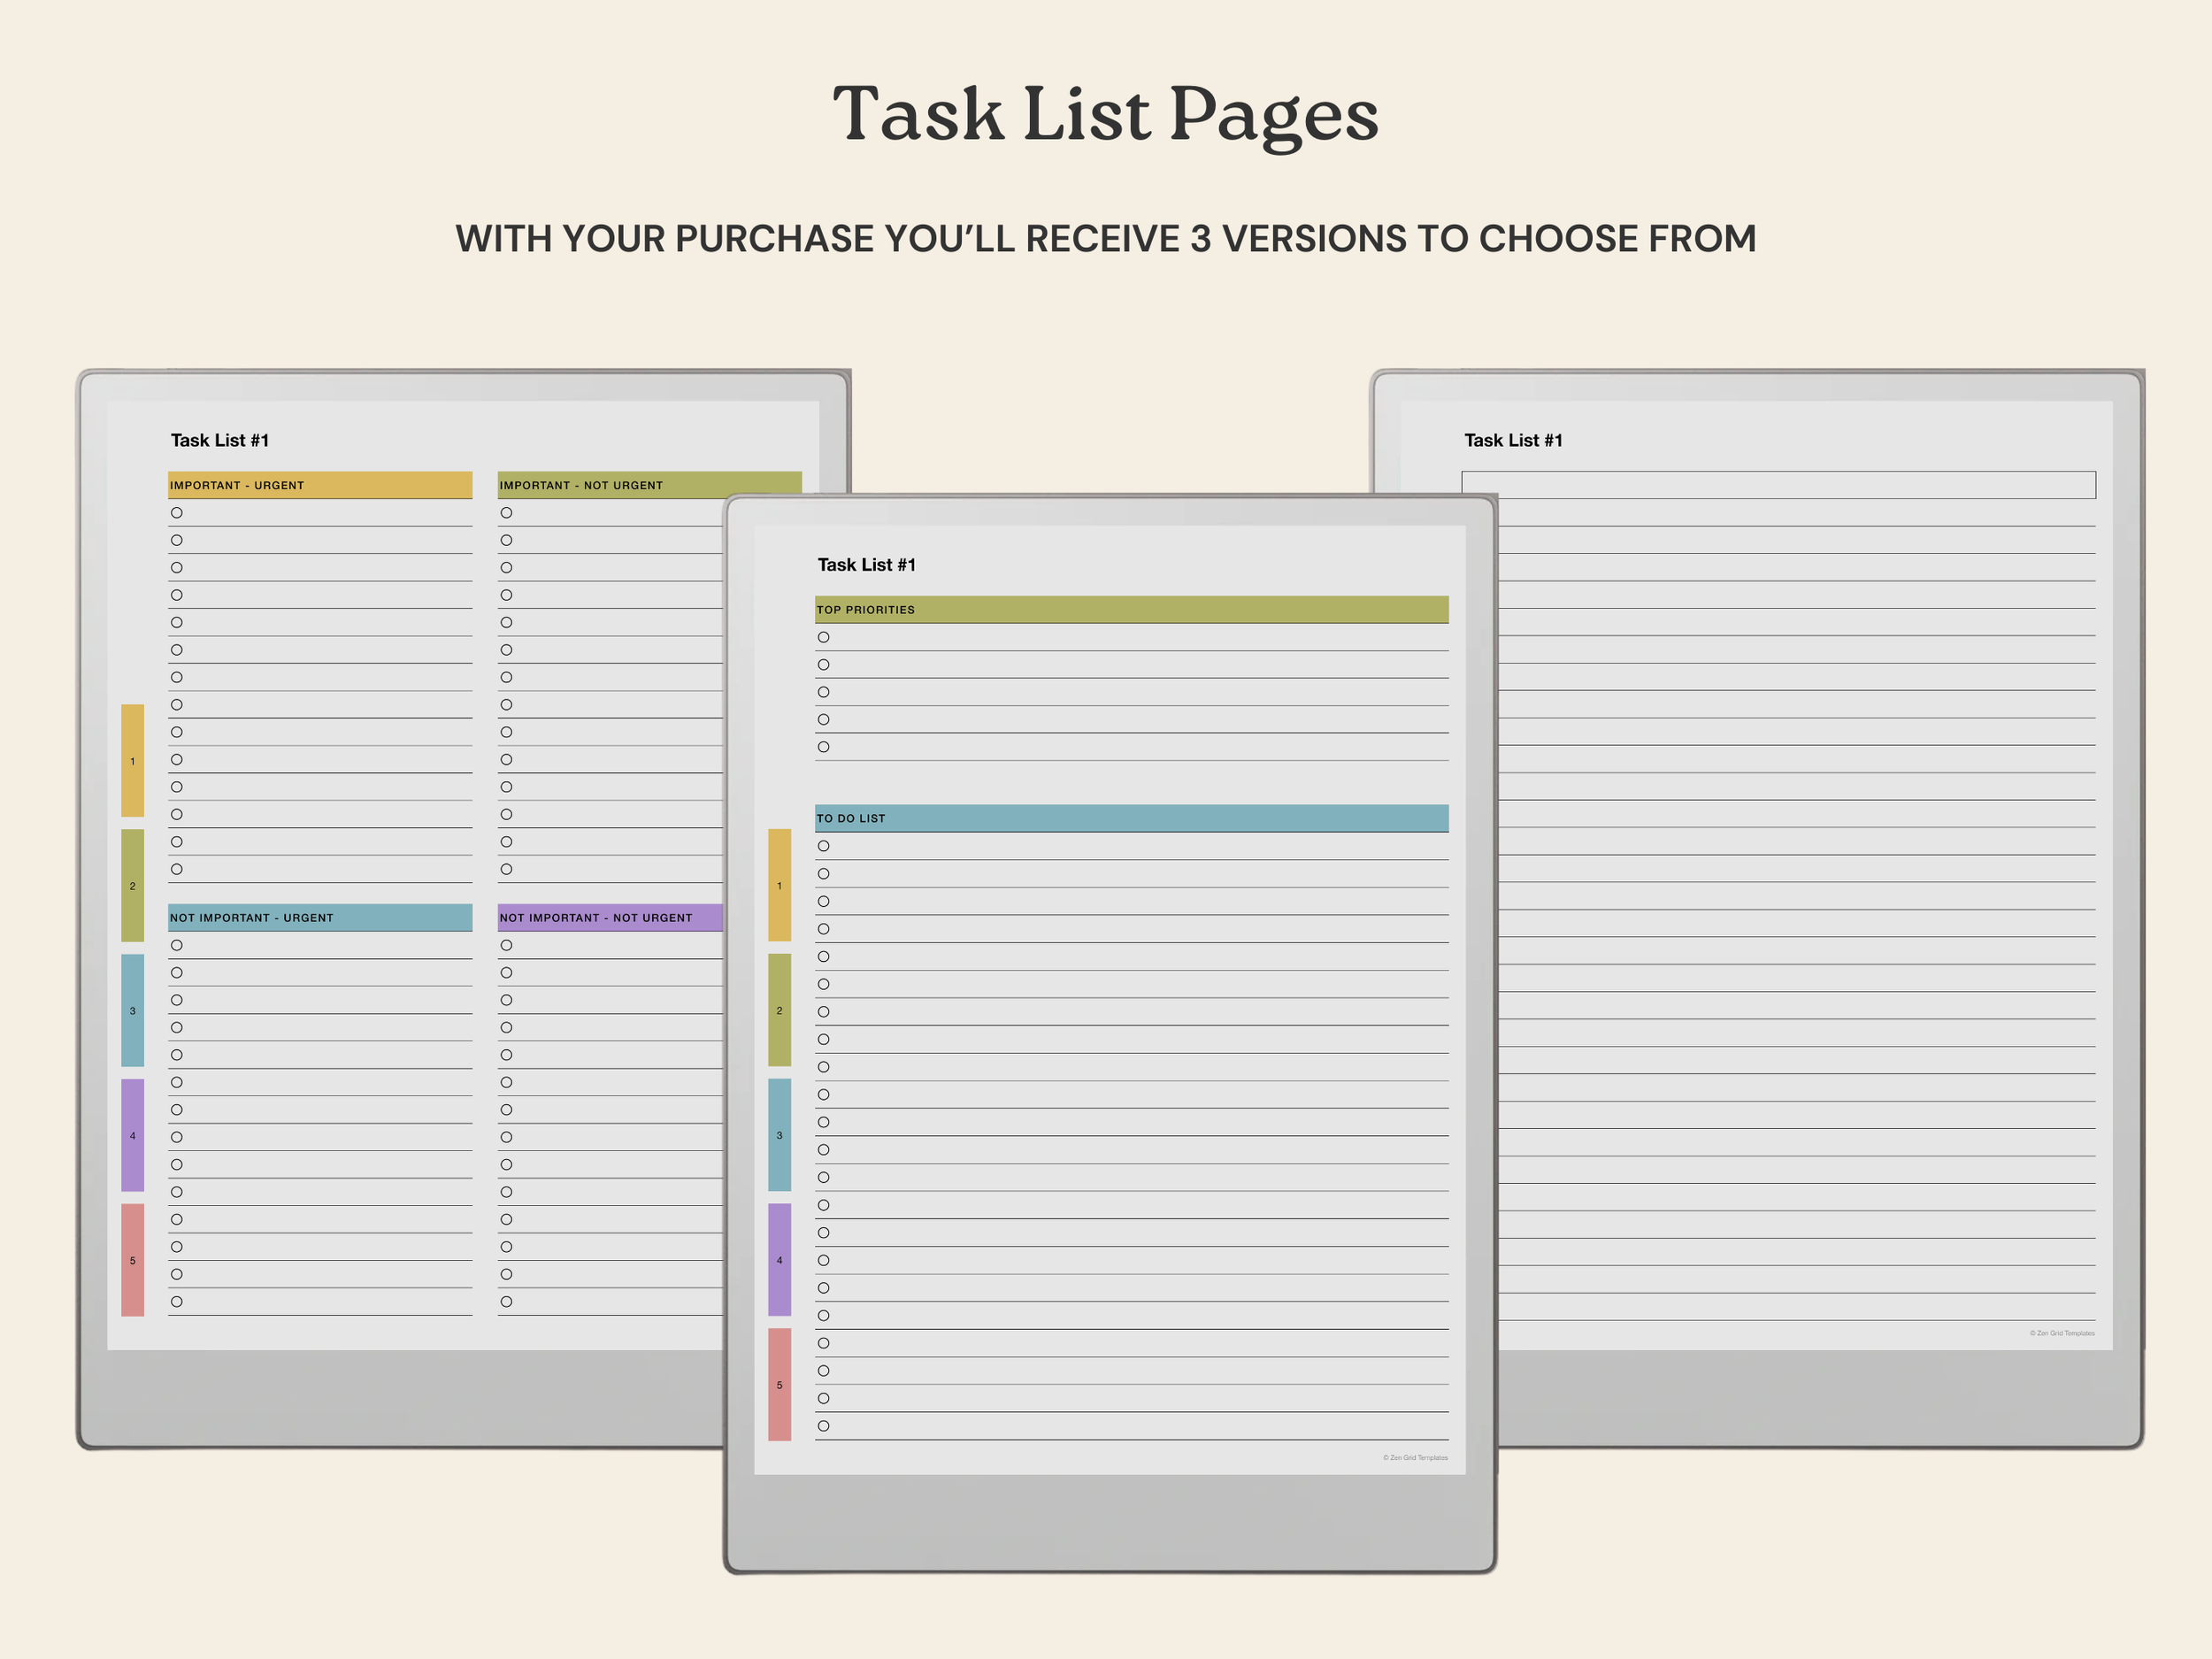Click yellow side tab 1 on center tablet

coord(779,885)
